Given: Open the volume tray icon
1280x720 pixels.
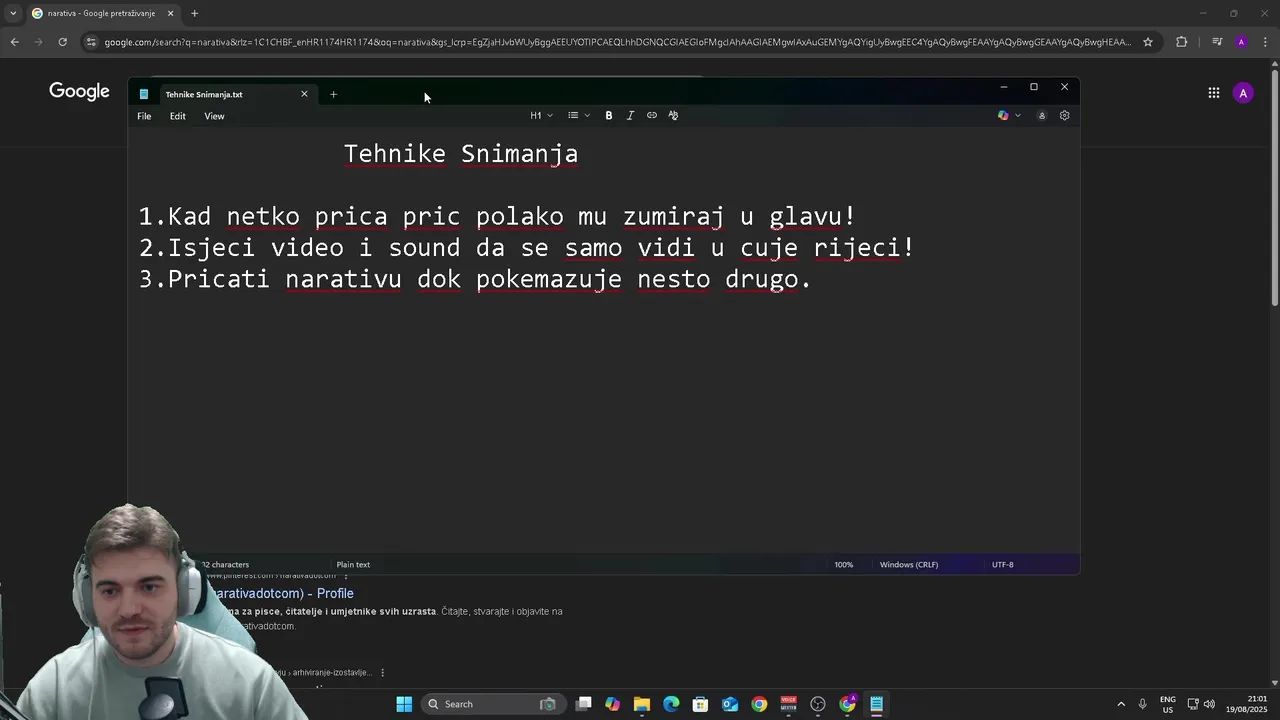Looking at the screenshot, I should (x=1209, y=704).
